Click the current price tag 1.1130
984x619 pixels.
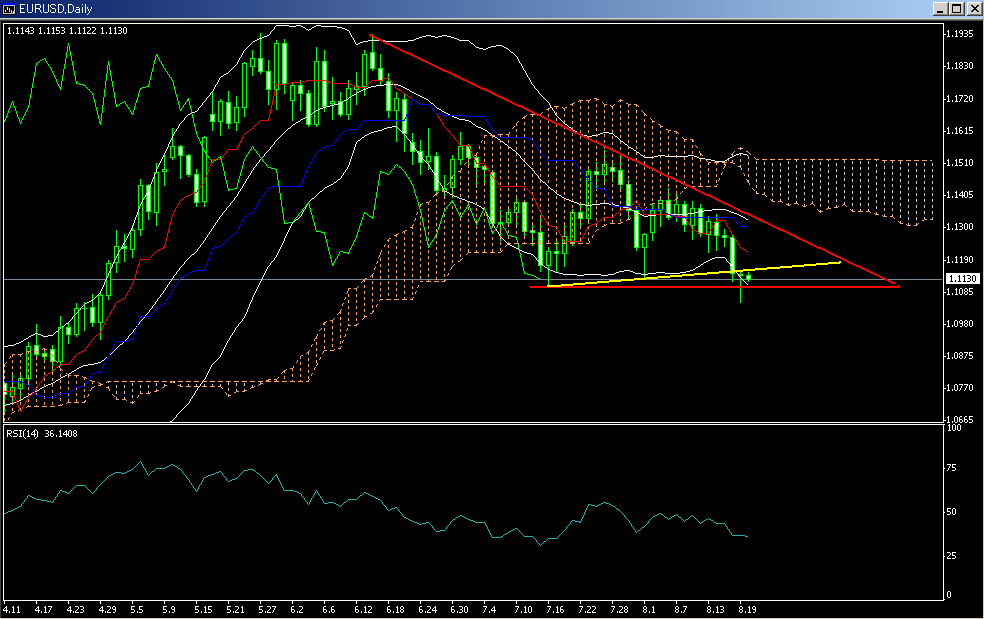coord(962,278)
